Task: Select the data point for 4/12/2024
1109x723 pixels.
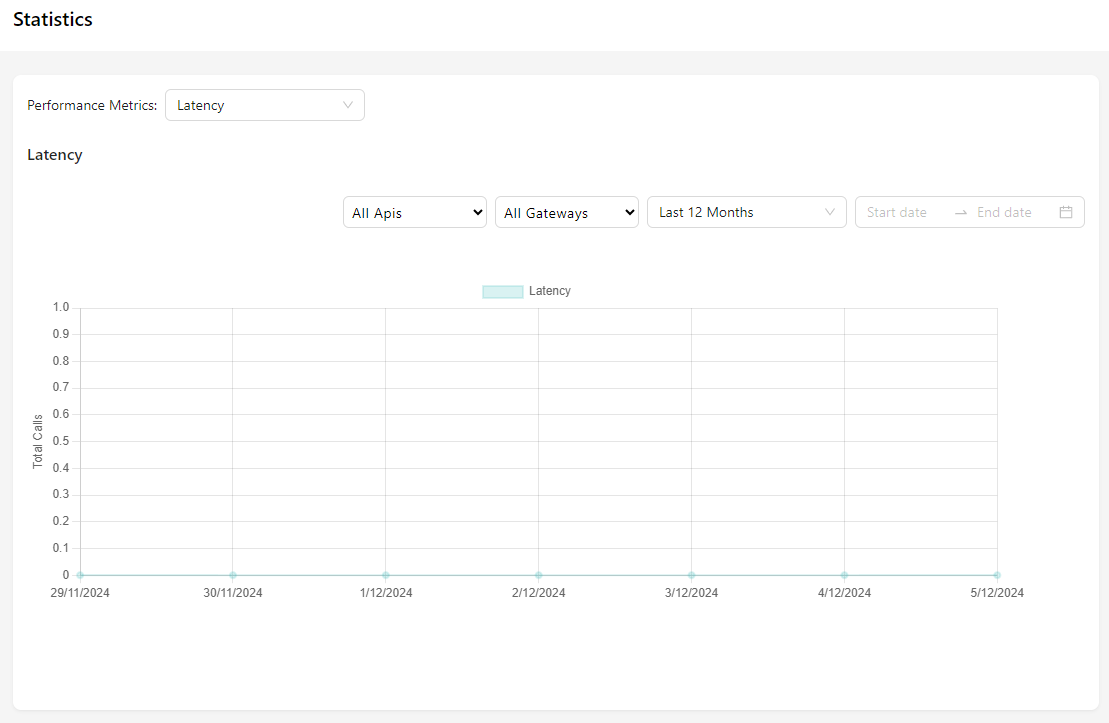Action: tap(844, 575)
